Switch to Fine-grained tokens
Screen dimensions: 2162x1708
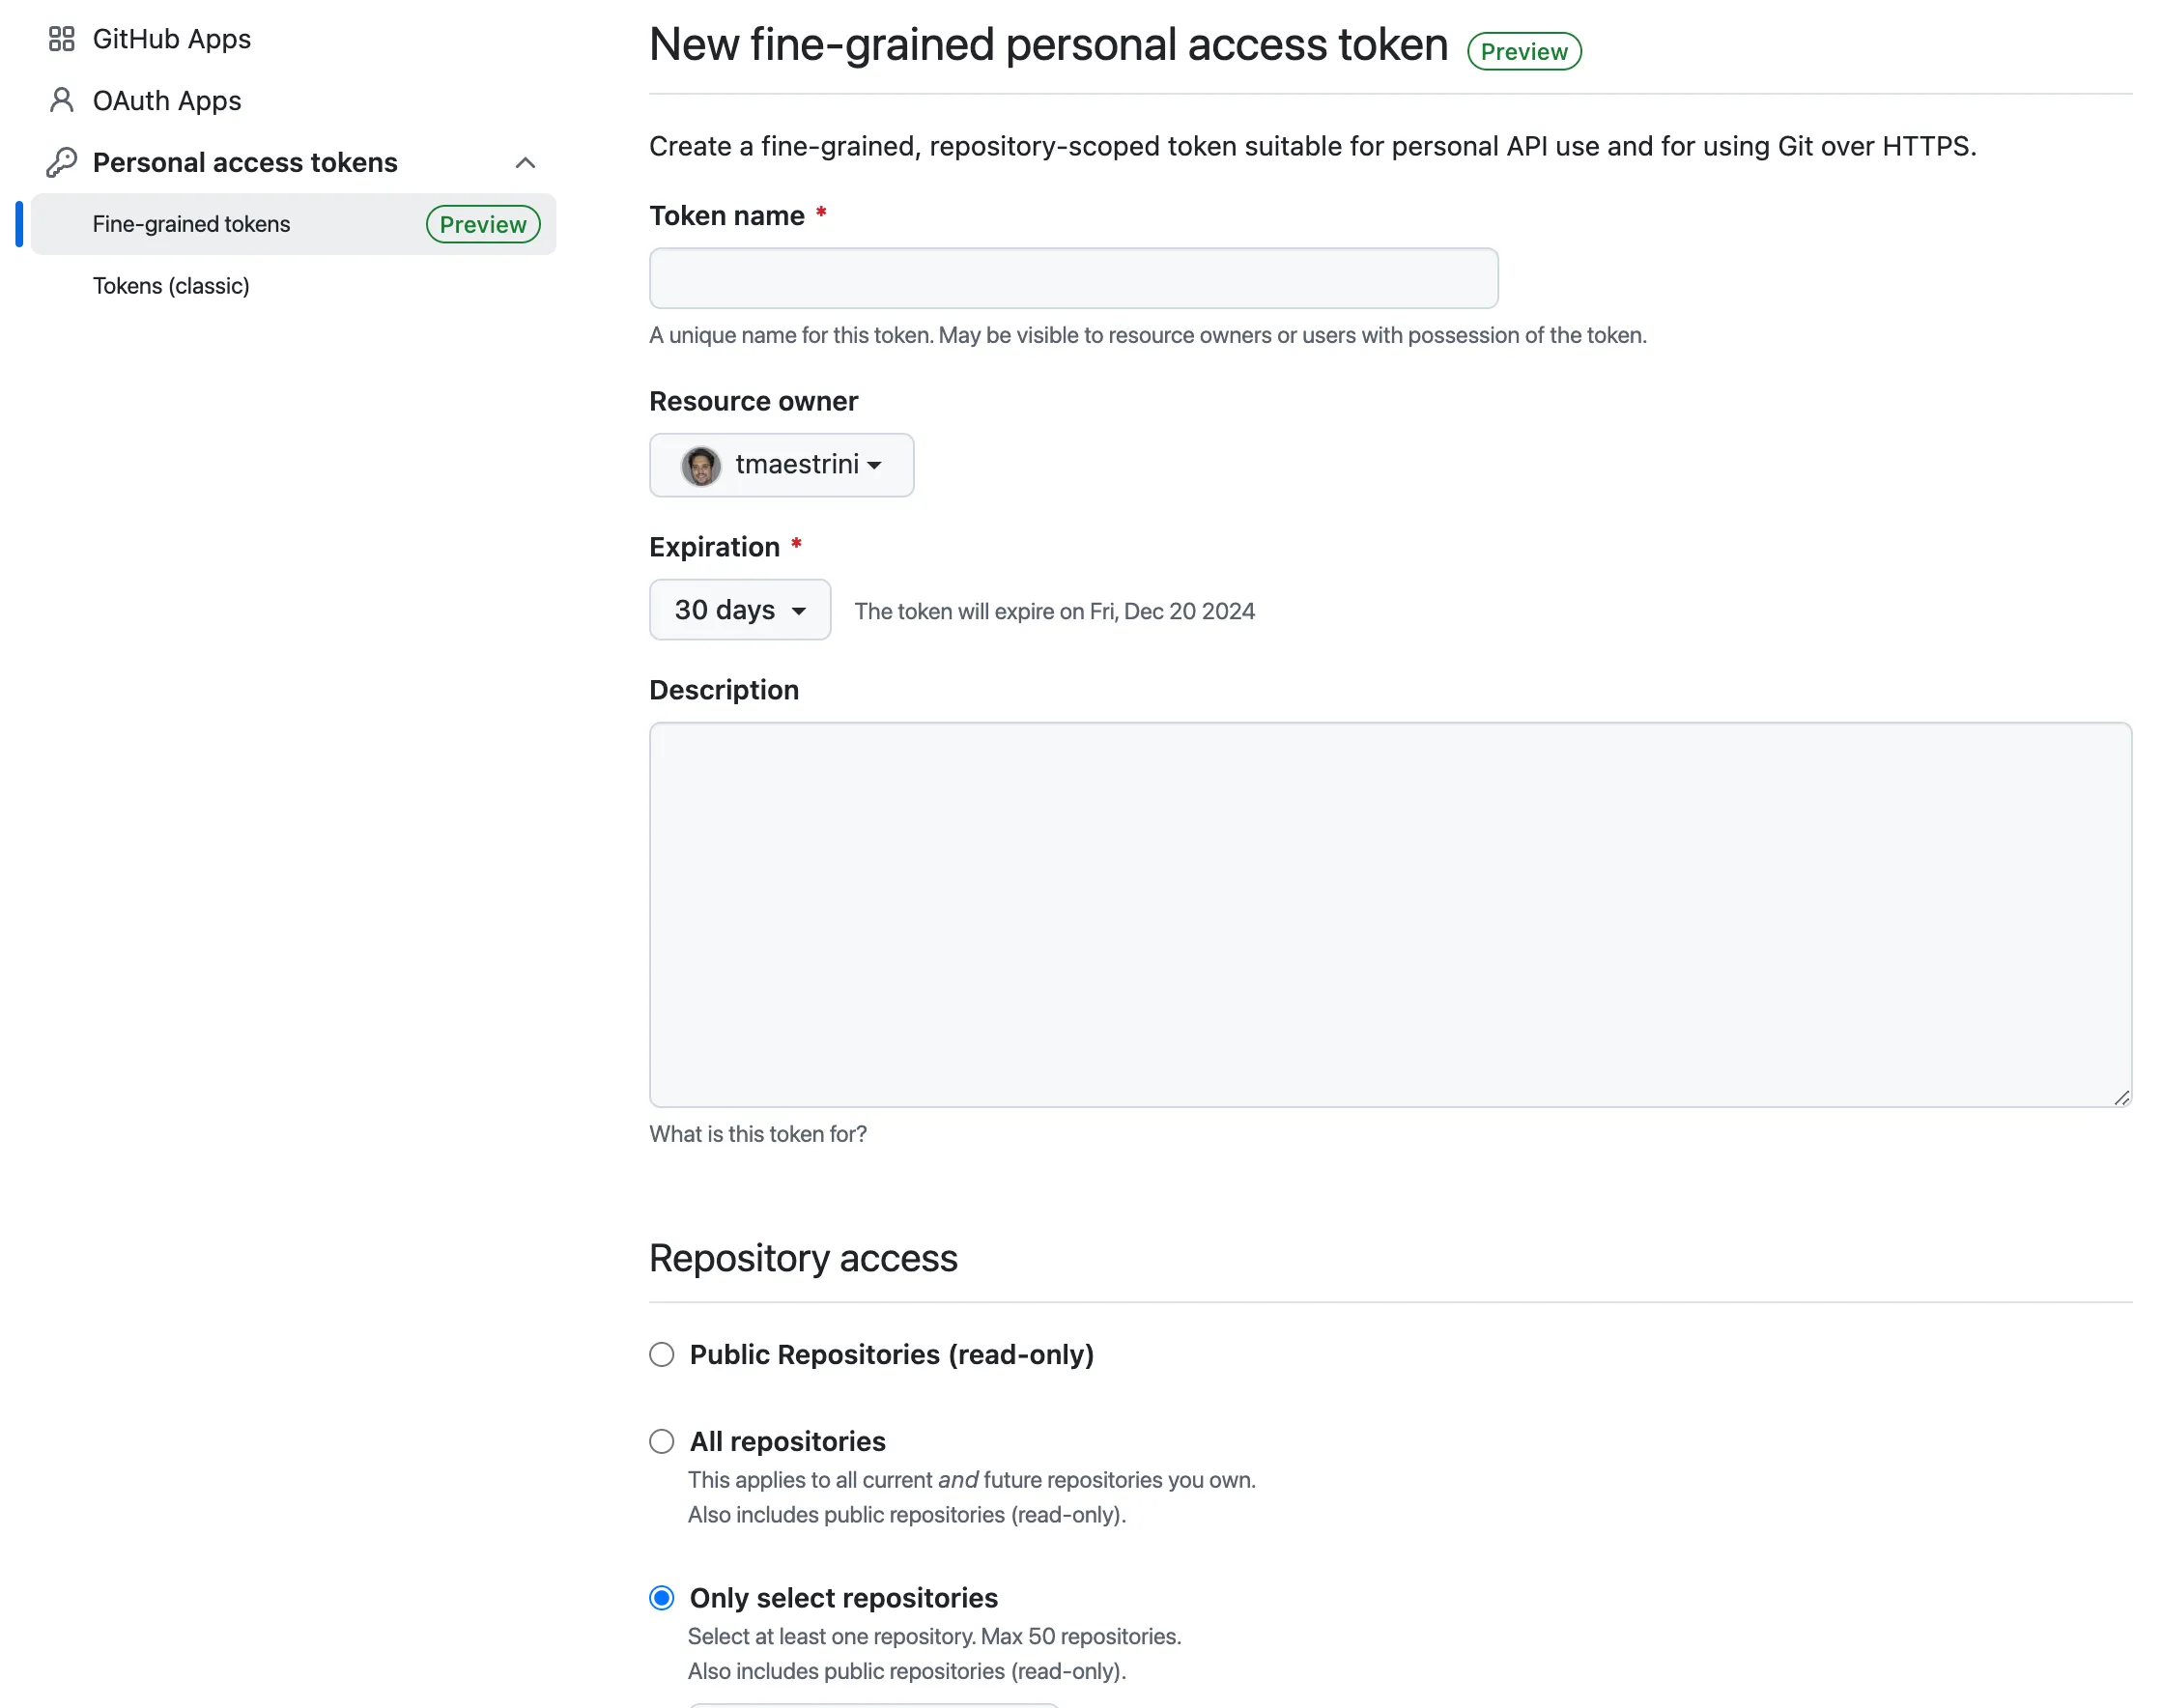190,224
